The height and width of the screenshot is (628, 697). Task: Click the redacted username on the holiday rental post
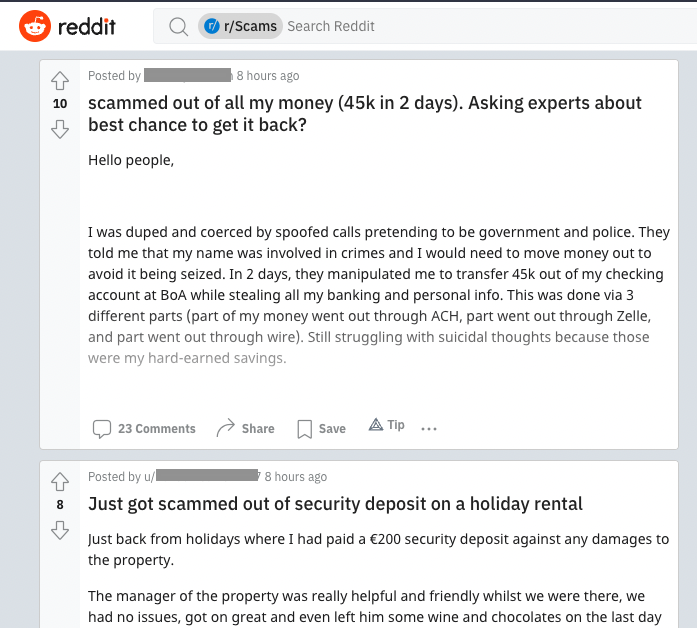point(207,476)
